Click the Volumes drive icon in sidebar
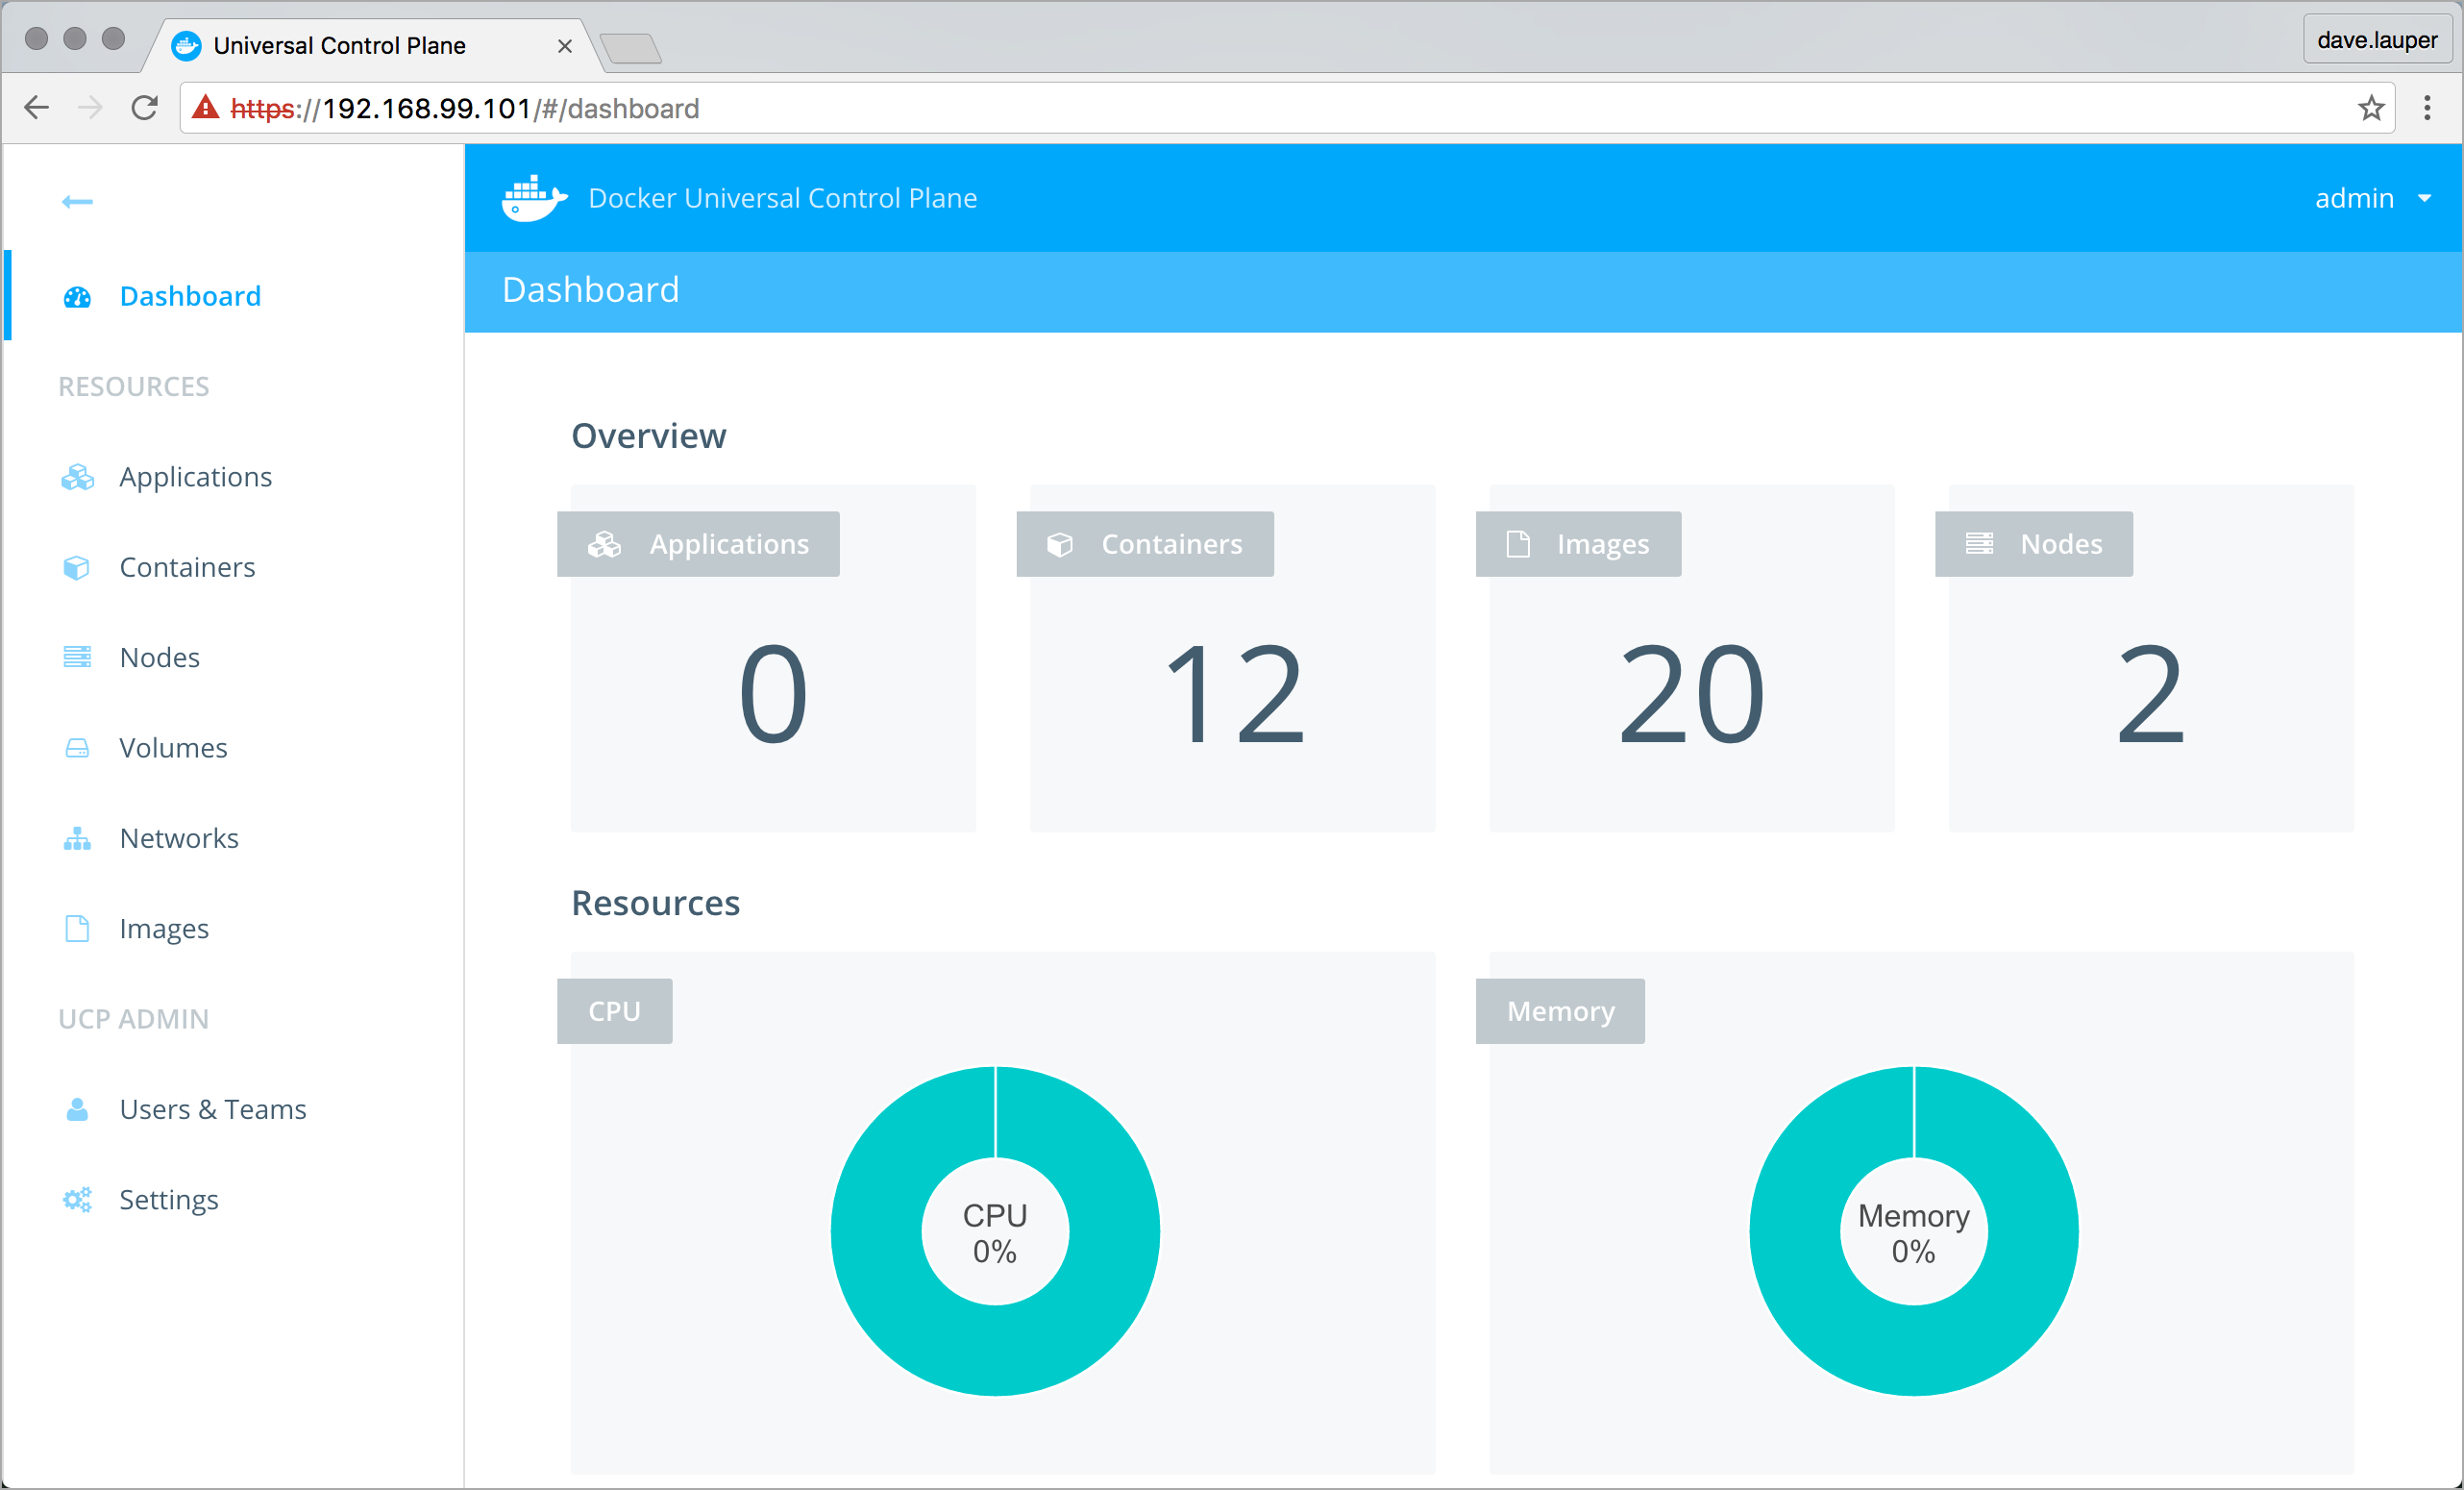Screen dimensions: 2464x1490 click(x=77, y=748)
